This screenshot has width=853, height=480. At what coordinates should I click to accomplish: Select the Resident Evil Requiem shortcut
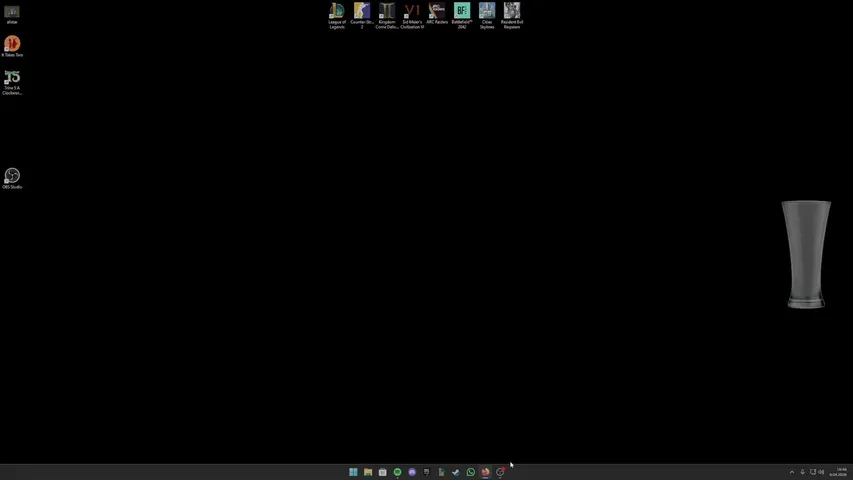click(x=512, y=15)
